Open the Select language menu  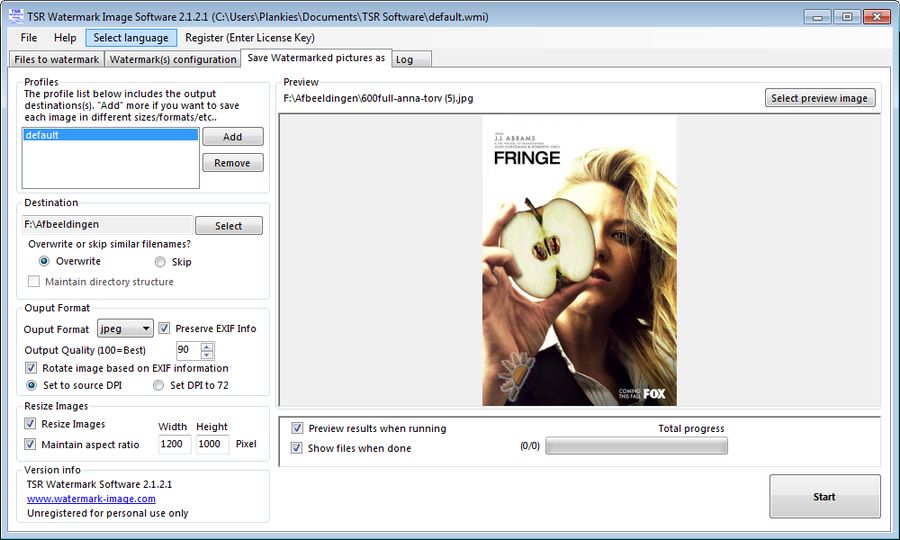(x=131, y=38)
